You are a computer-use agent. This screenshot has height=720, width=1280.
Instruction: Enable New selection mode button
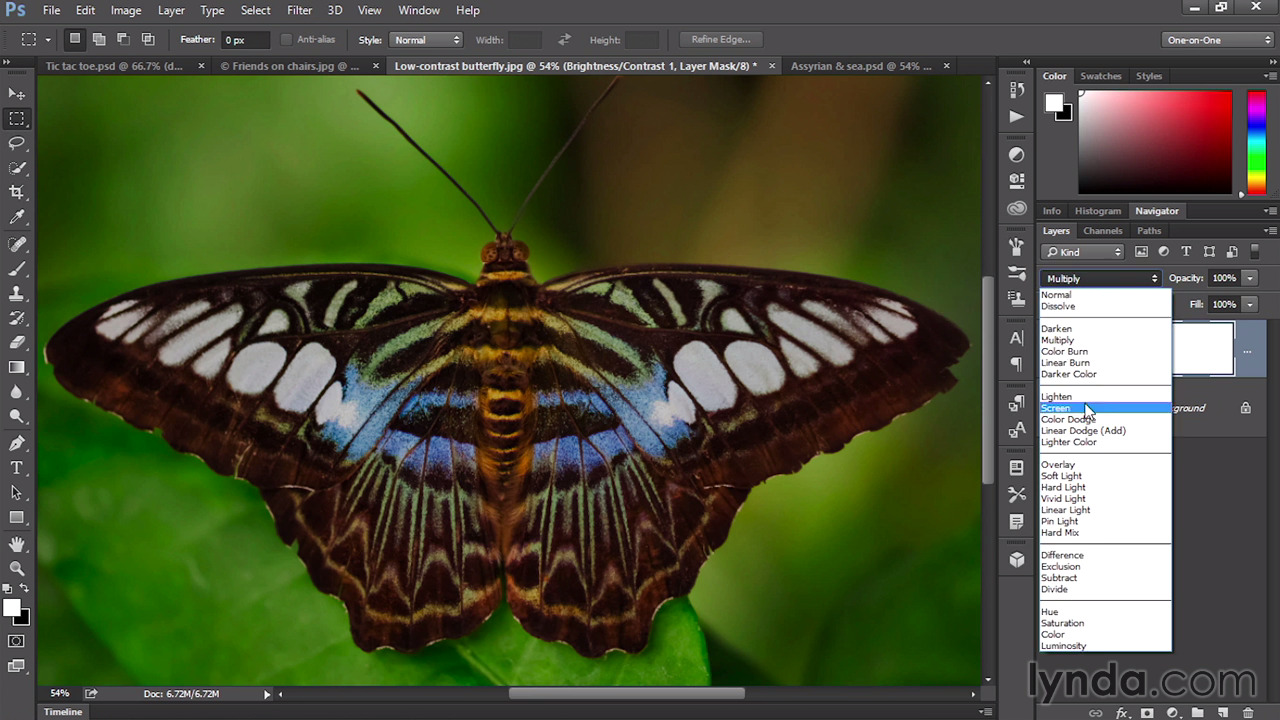coord(74,39)
